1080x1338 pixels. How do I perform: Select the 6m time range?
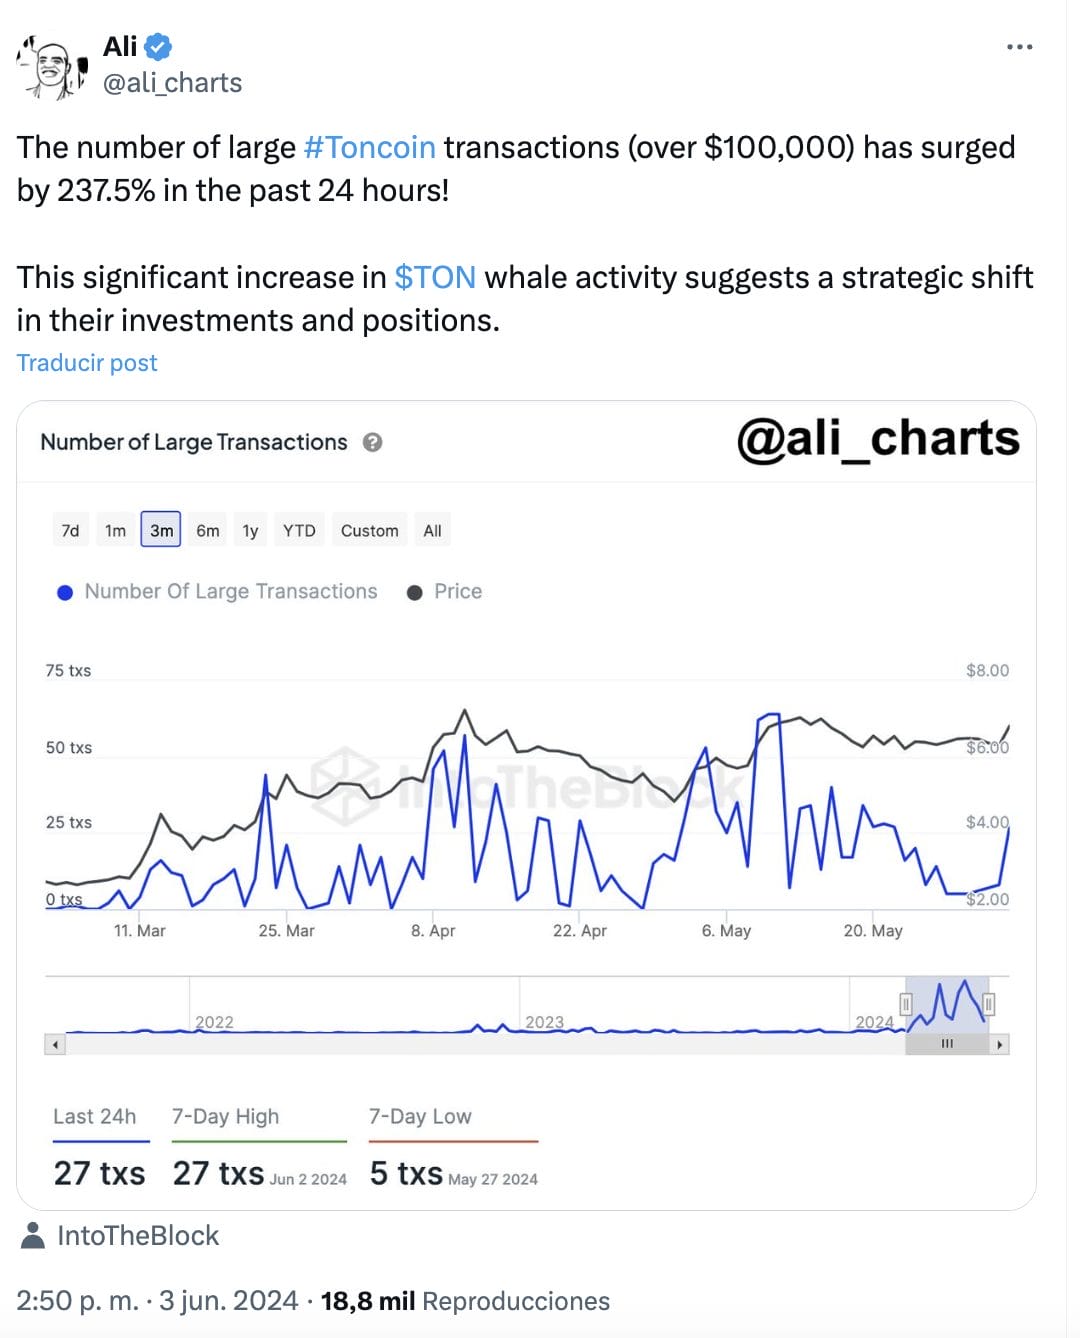click(x=208, y=531)
